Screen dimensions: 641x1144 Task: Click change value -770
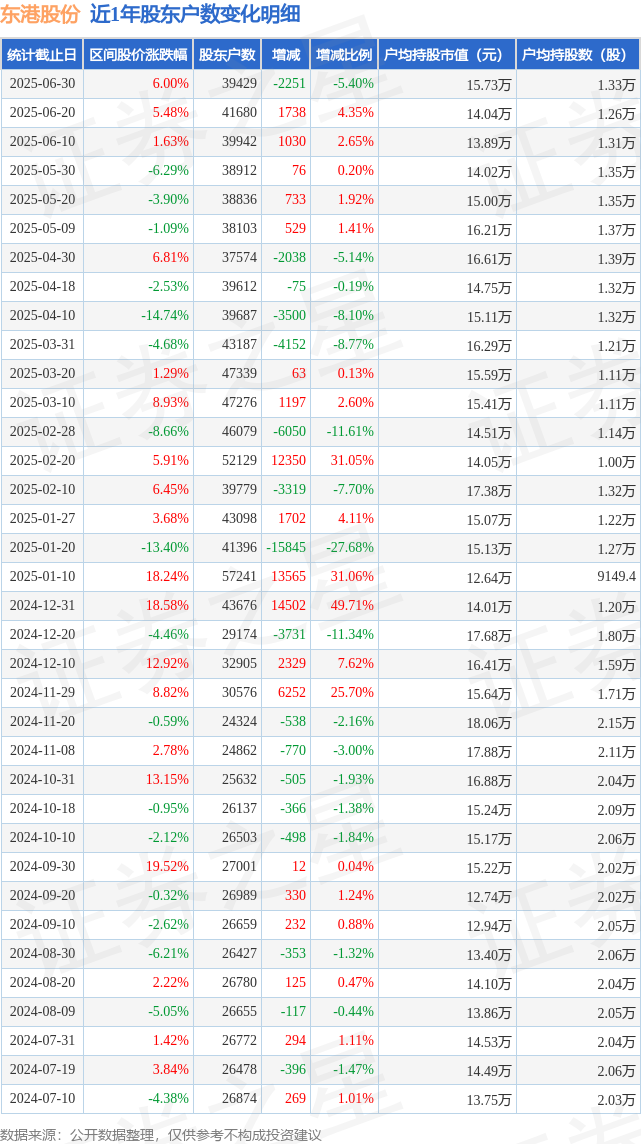(292, 752)
